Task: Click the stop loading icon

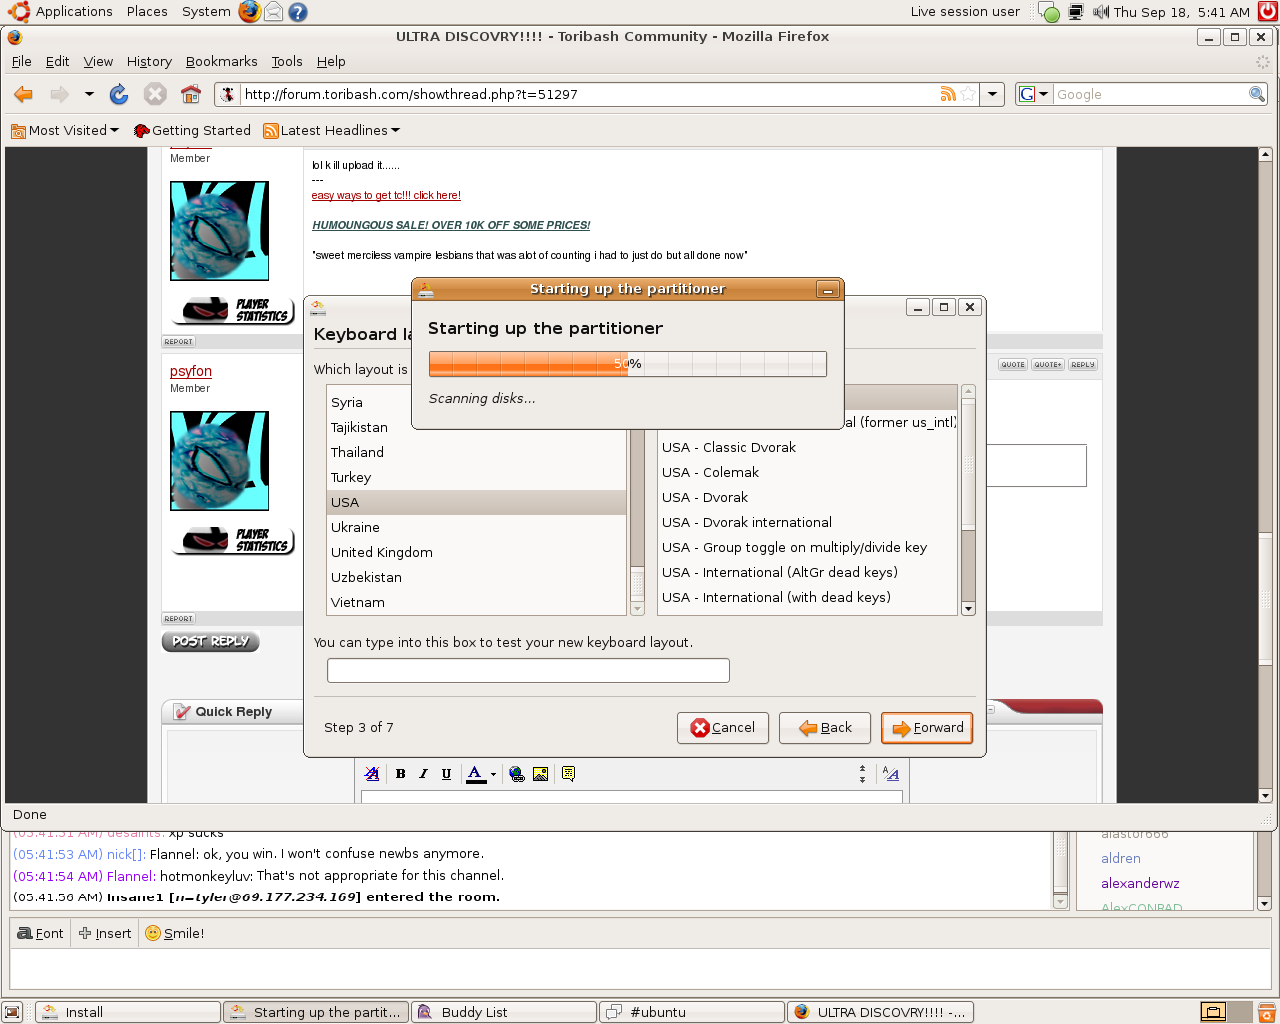Action: pos(155,94)
